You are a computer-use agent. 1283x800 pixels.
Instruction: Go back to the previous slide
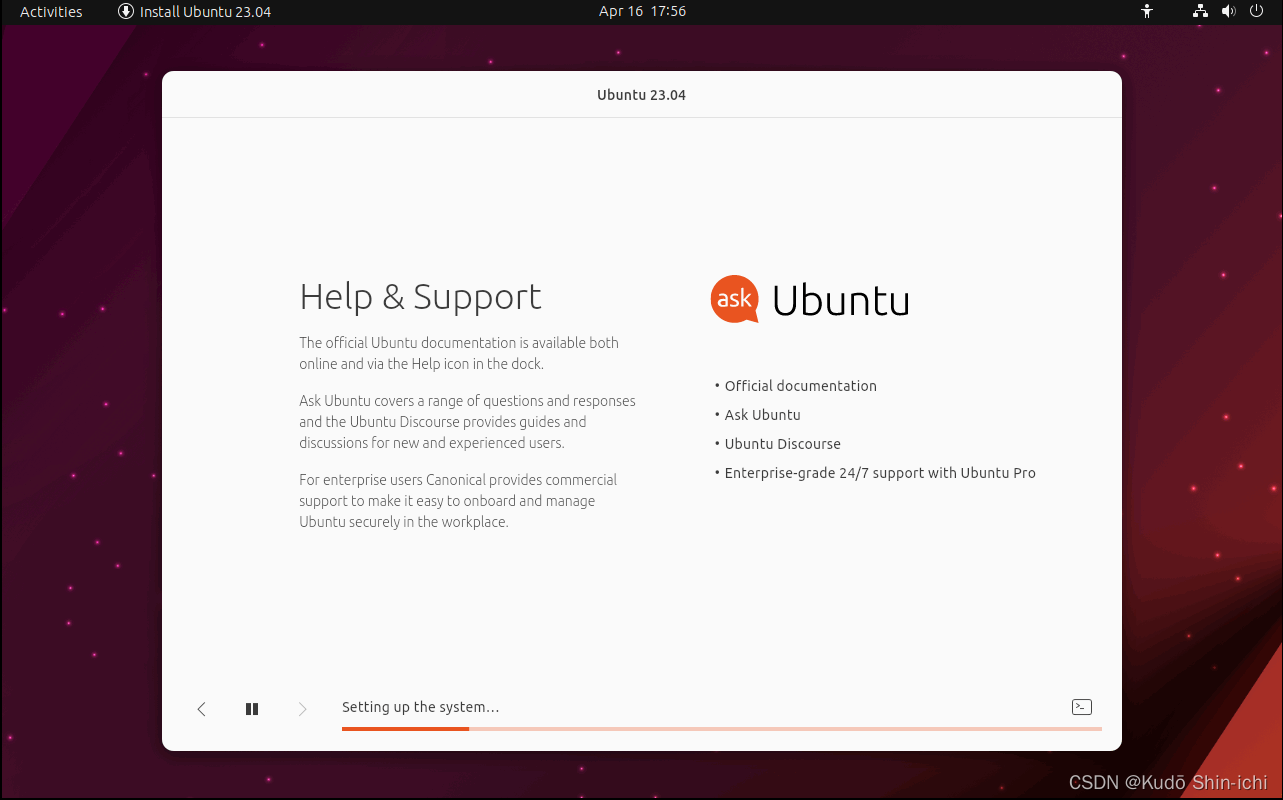click(201, 708)
